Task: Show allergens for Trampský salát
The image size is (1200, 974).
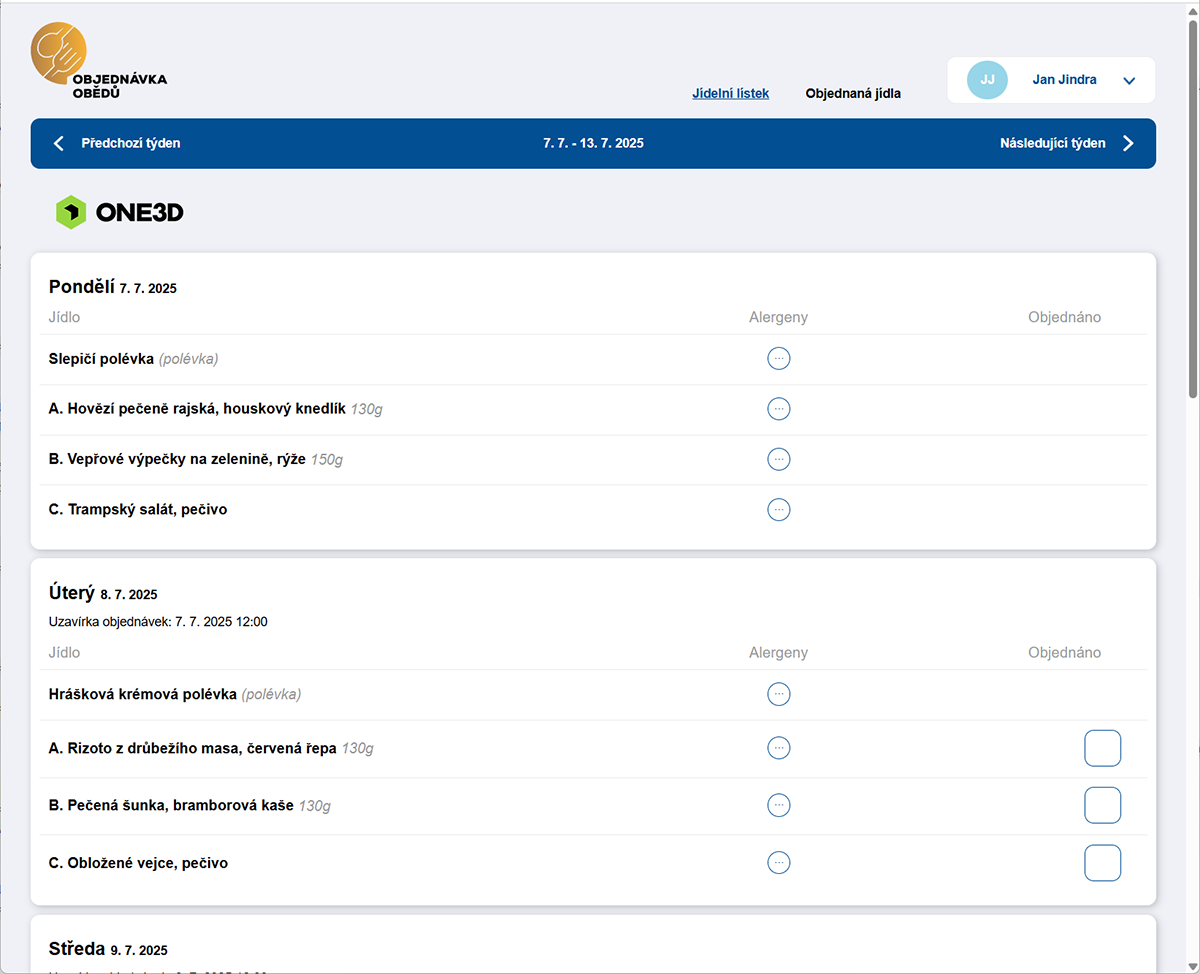Action: coord(778,509)
